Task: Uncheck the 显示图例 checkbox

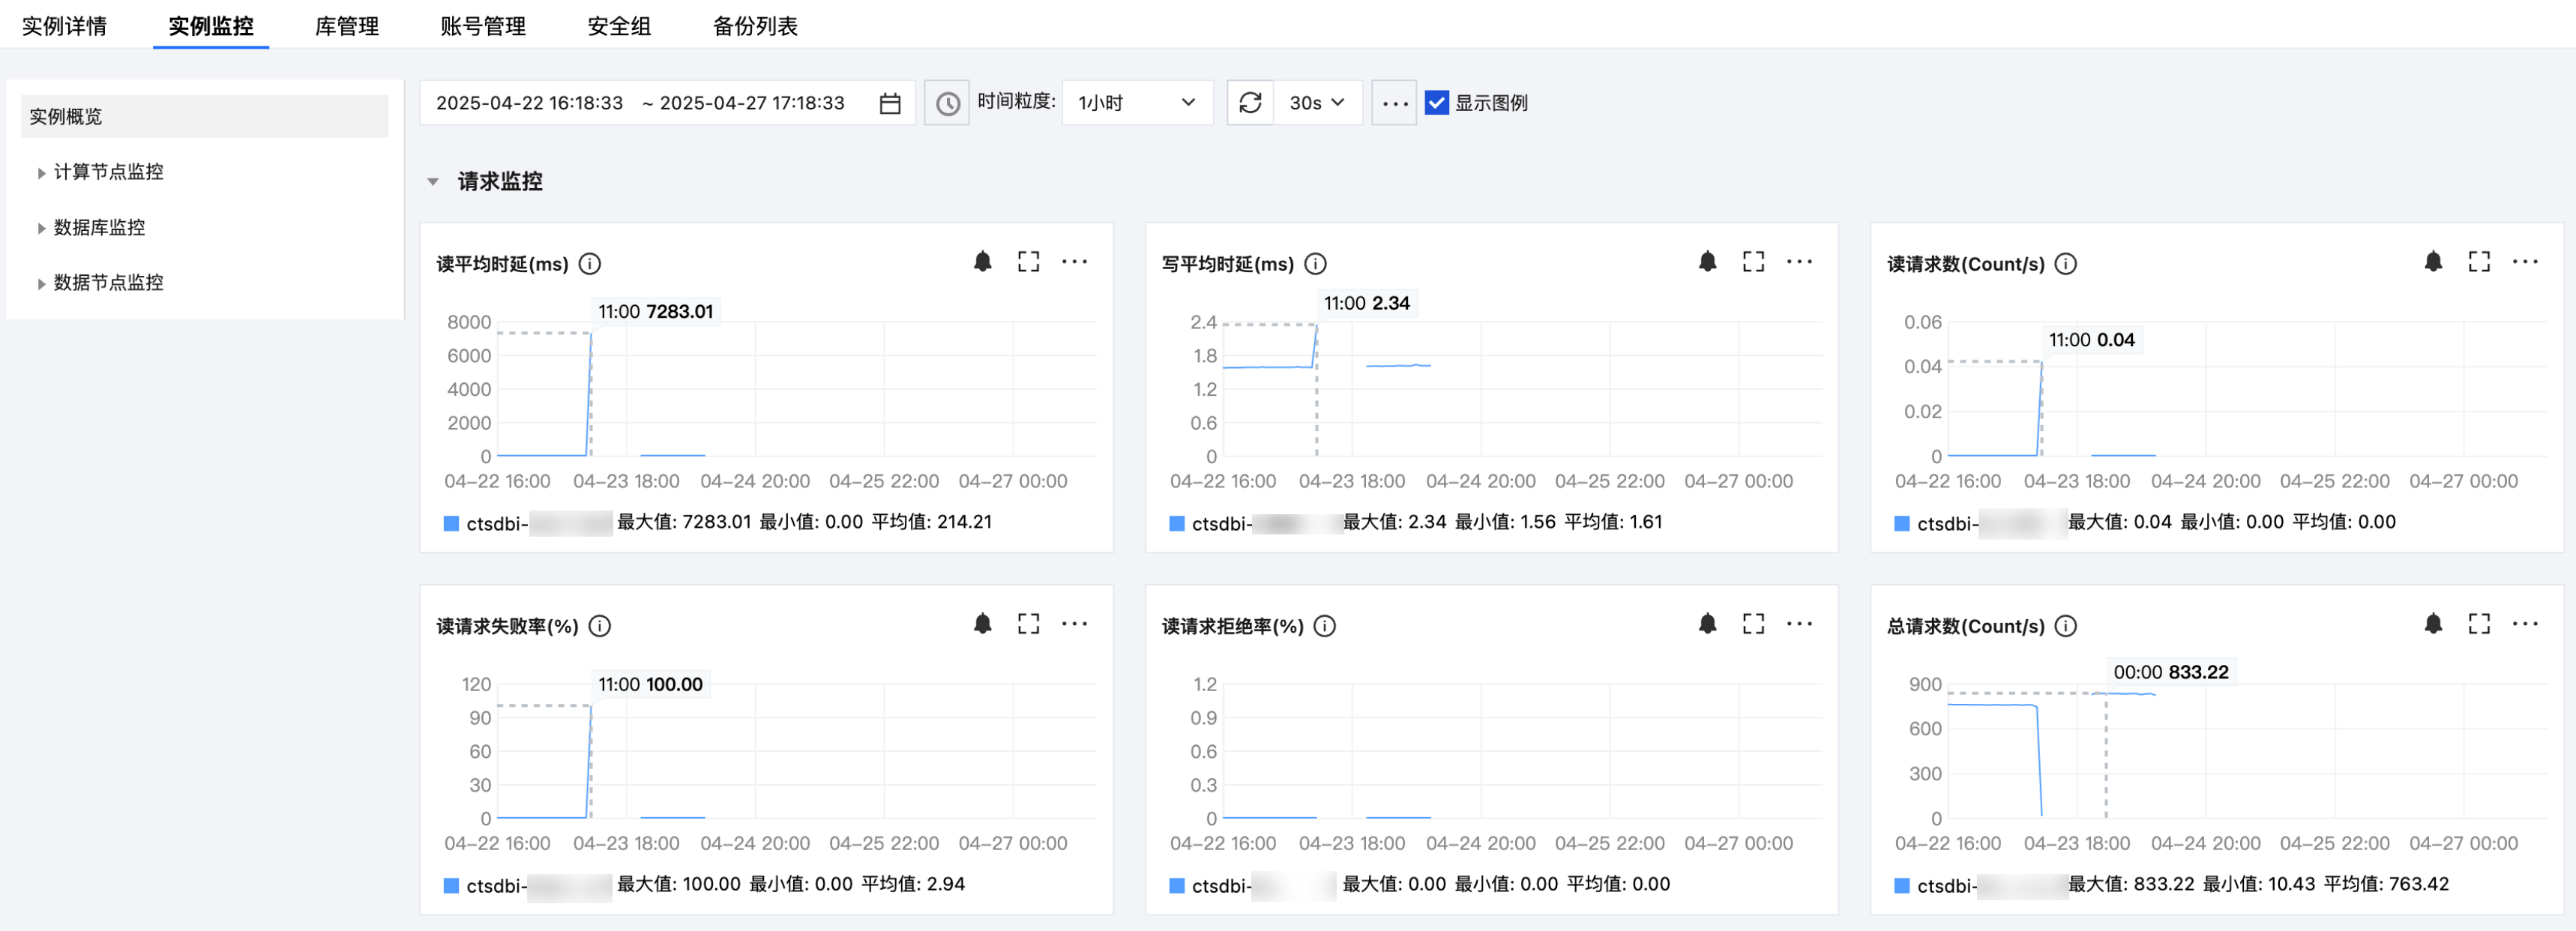Action: [x=1436, y=103]
